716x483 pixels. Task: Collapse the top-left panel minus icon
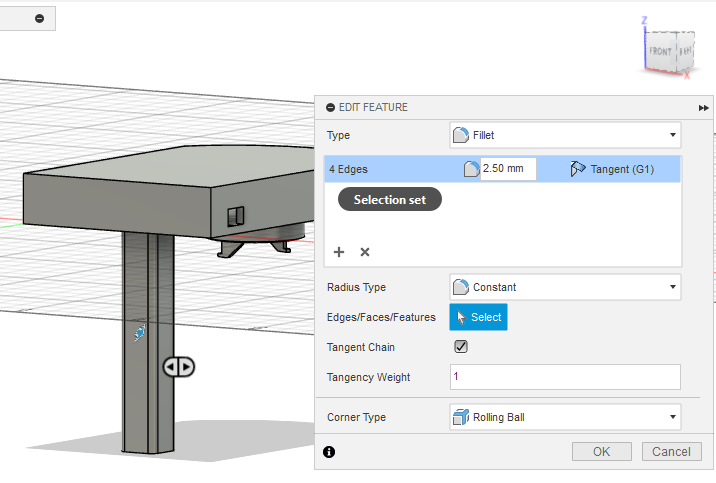pos(40,19)
